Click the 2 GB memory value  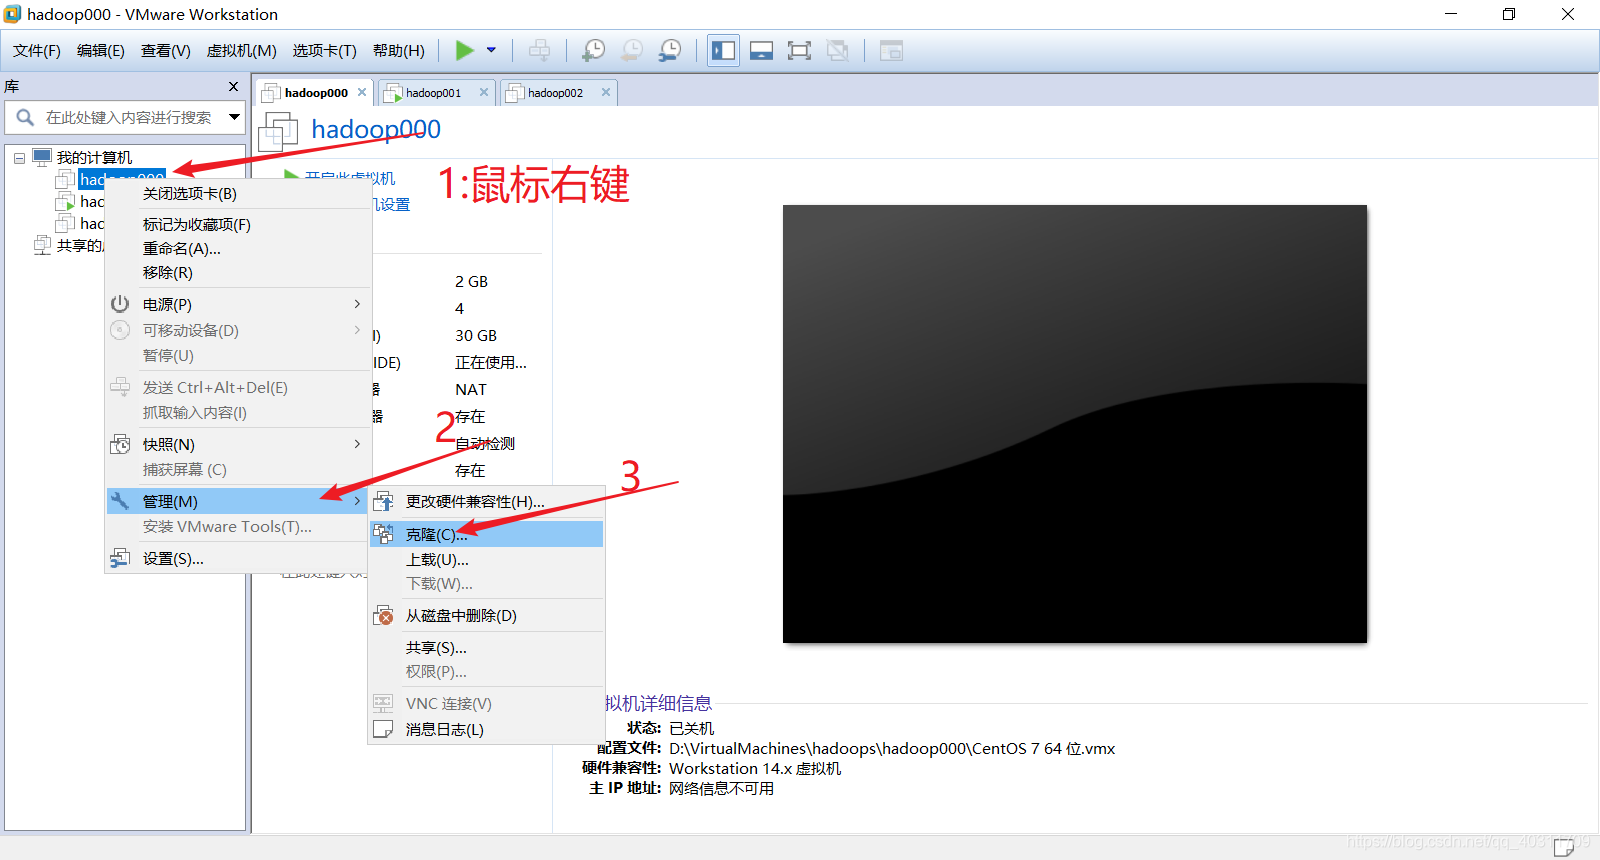click(x=471, y=282)
